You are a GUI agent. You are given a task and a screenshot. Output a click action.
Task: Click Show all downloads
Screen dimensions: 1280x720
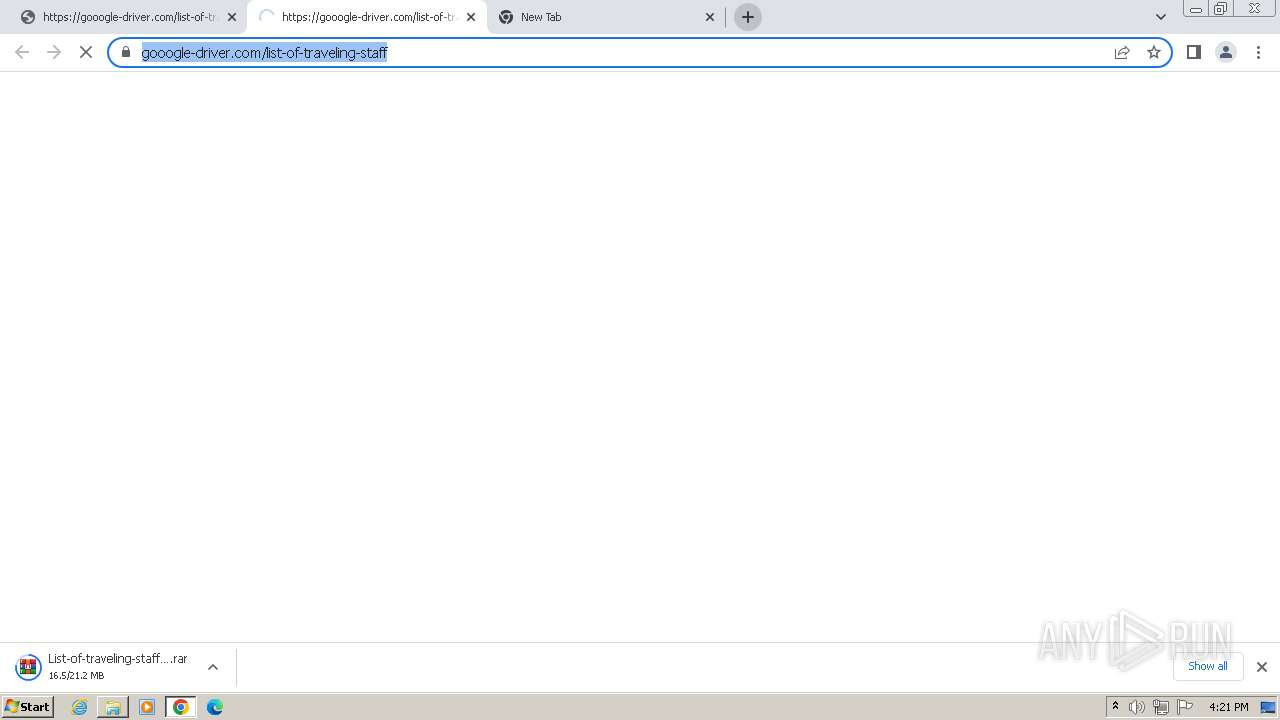coord(1208,666)
